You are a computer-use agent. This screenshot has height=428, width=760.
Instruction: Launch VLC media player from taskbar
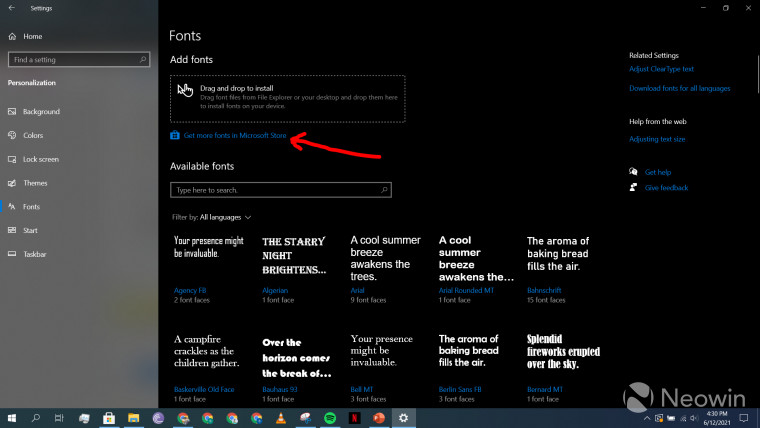(281, 418)
